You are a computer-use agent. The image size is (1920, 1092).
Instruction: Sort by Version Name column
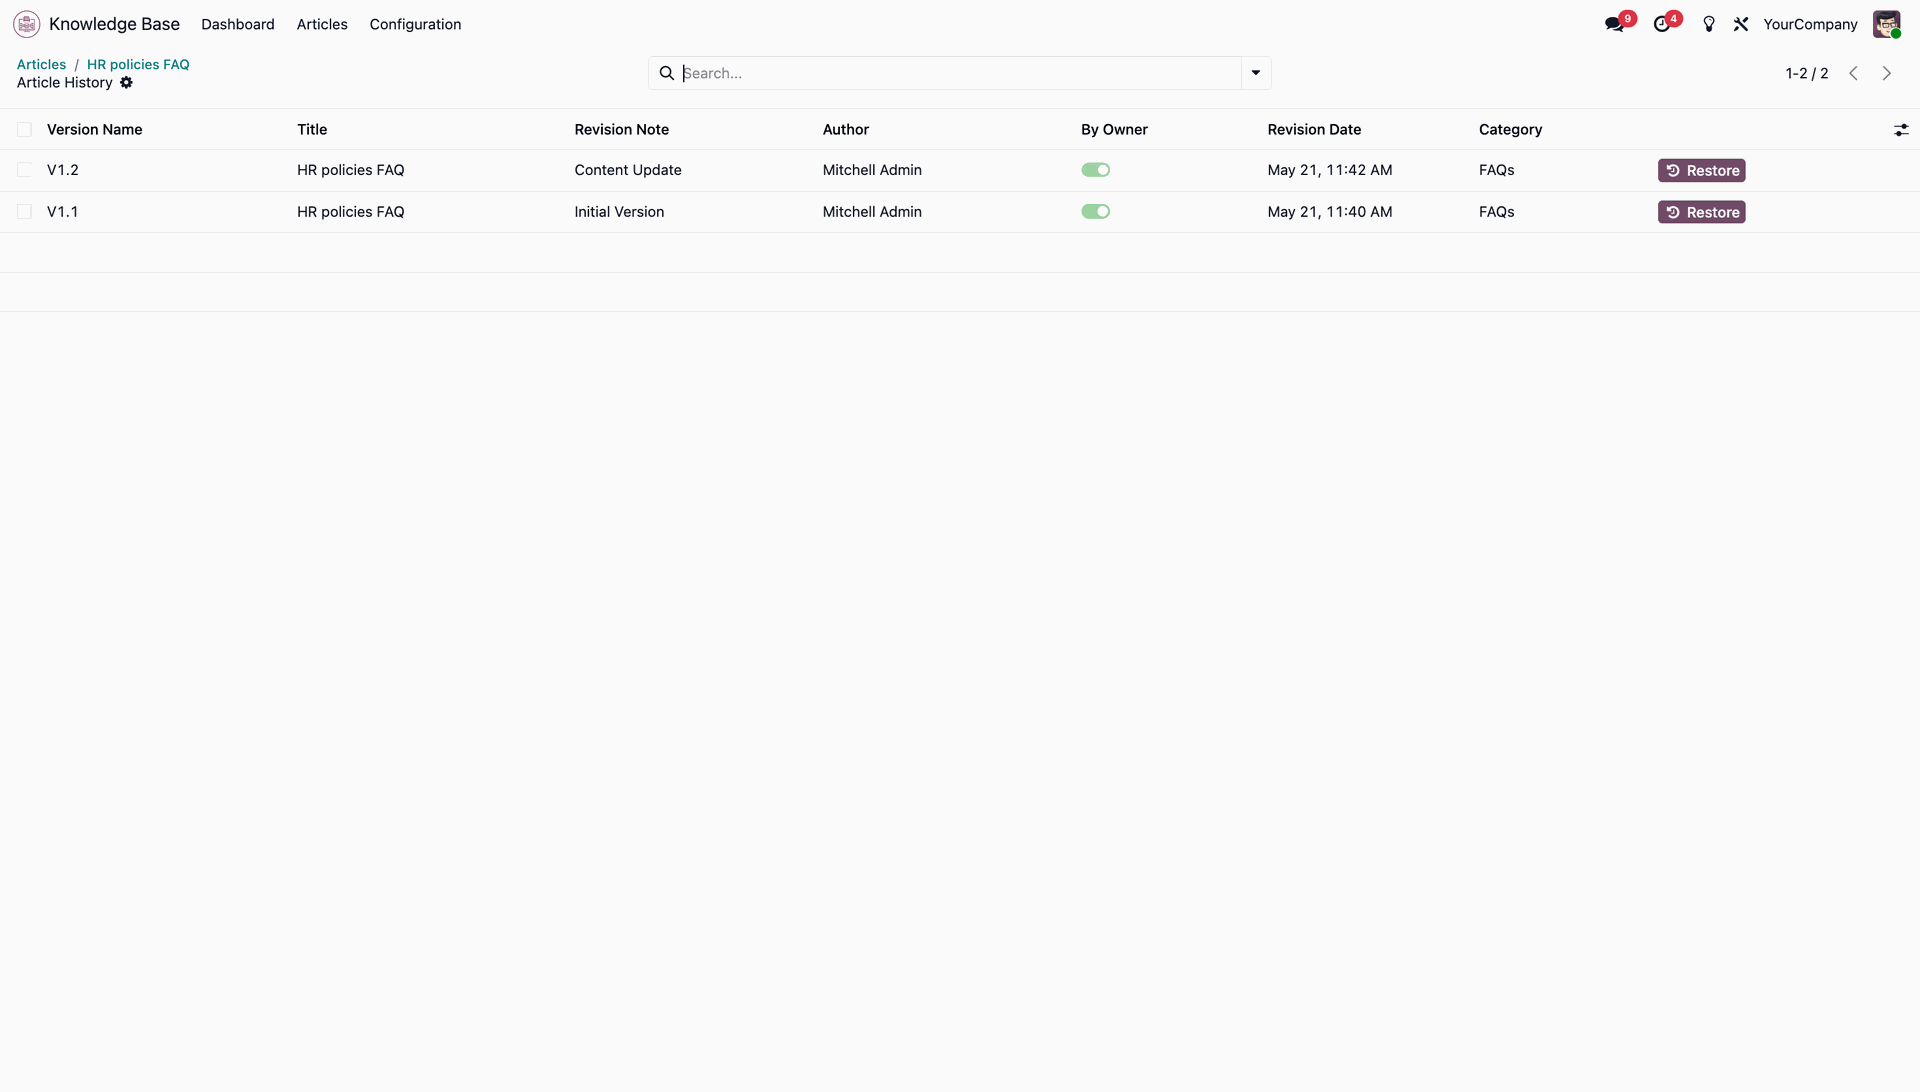tap(94, 130)
